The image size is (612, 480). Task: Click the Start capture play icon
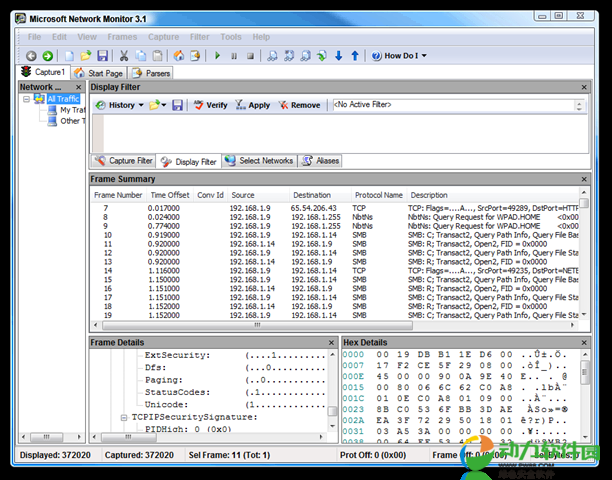pos(218,56)
